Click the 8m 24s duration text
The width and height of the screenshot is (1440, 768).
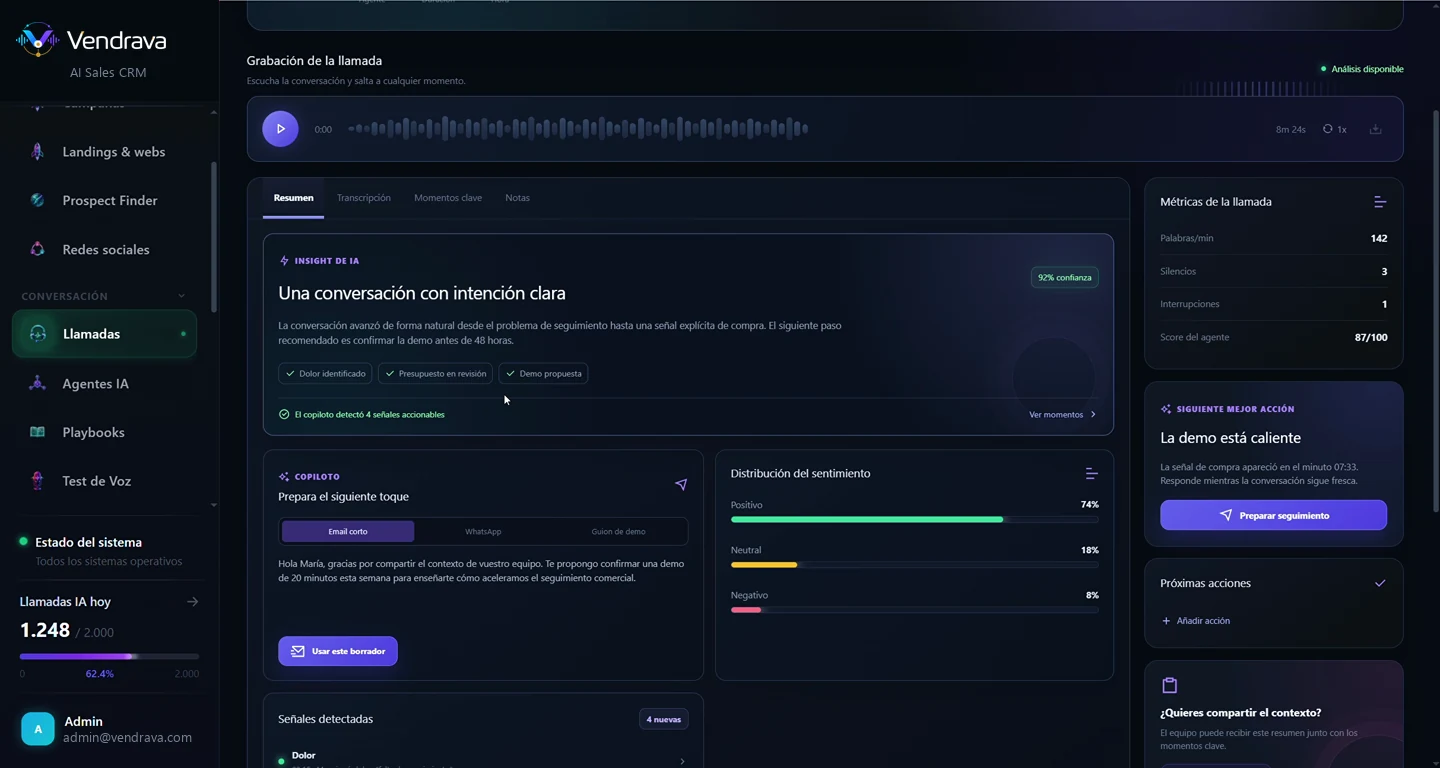(1290, 129)
